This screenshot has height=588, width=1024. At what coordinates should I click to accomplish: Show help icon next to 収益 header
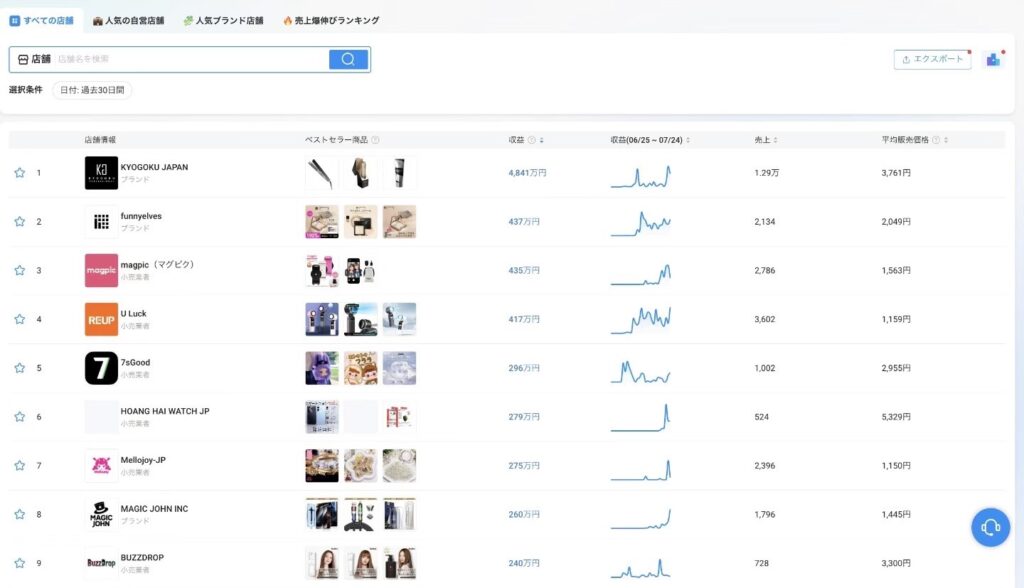coord(532,140)
